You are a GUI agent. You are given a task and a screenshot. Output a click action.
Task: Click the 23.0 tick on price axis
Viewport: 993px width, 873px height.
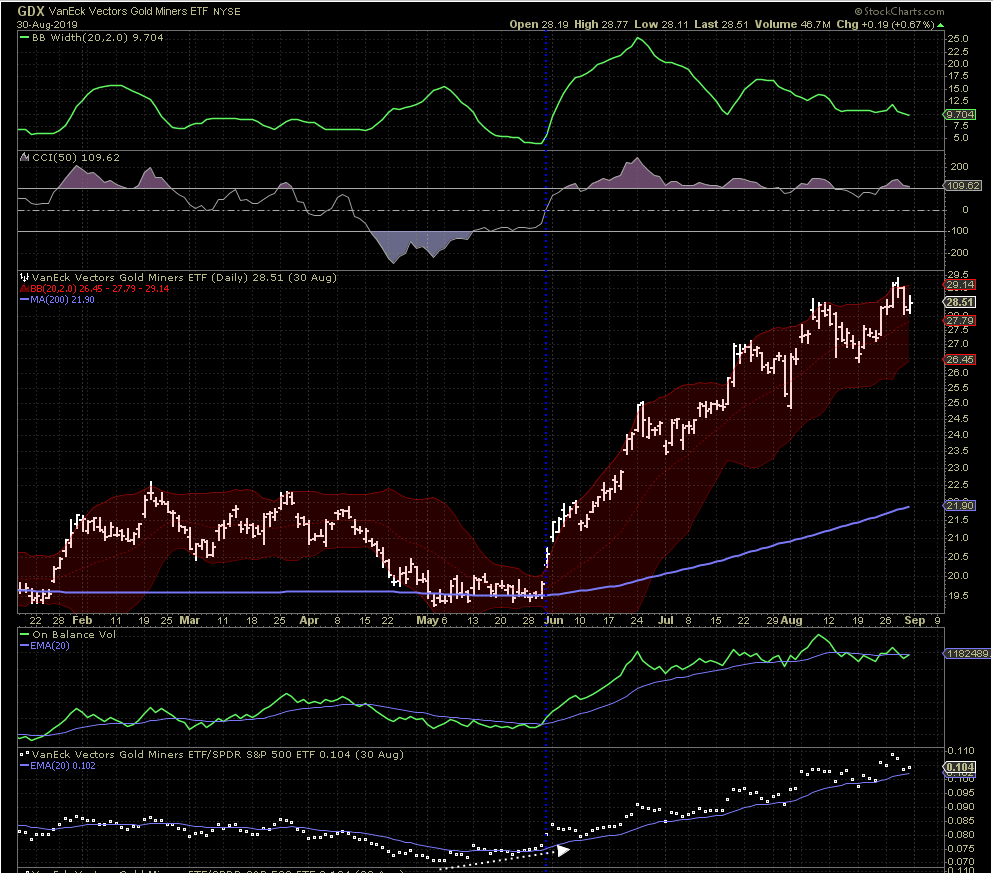(958, 468)
